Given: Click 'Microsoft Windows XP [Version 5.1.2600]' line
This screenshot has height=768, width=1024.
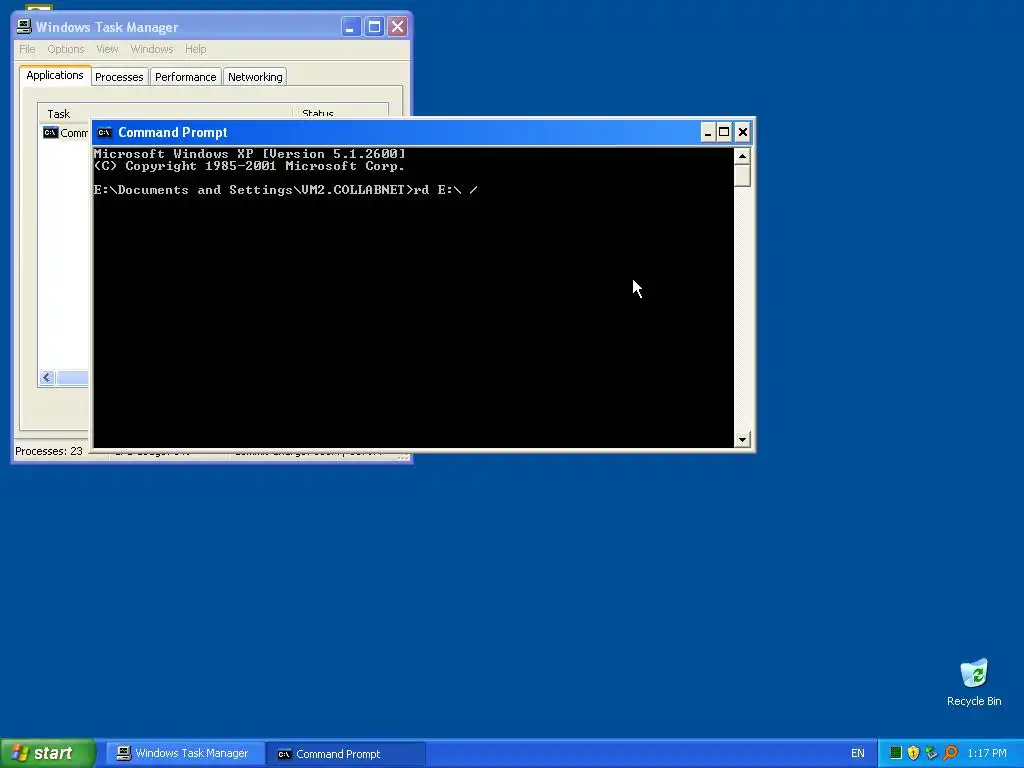Looking at the screenshot, I should (x=249, y=154).
